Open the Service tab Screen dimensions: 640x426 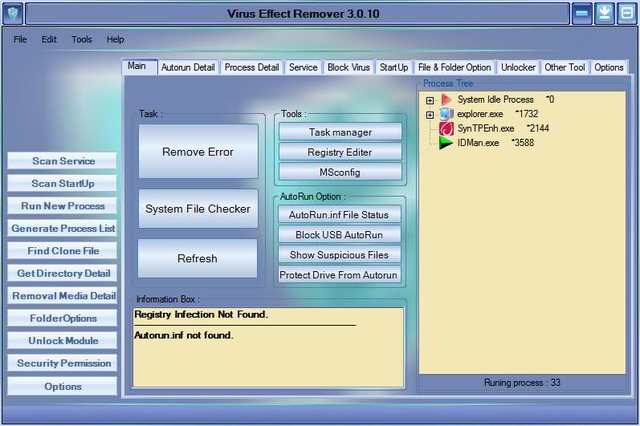[303, 67]
